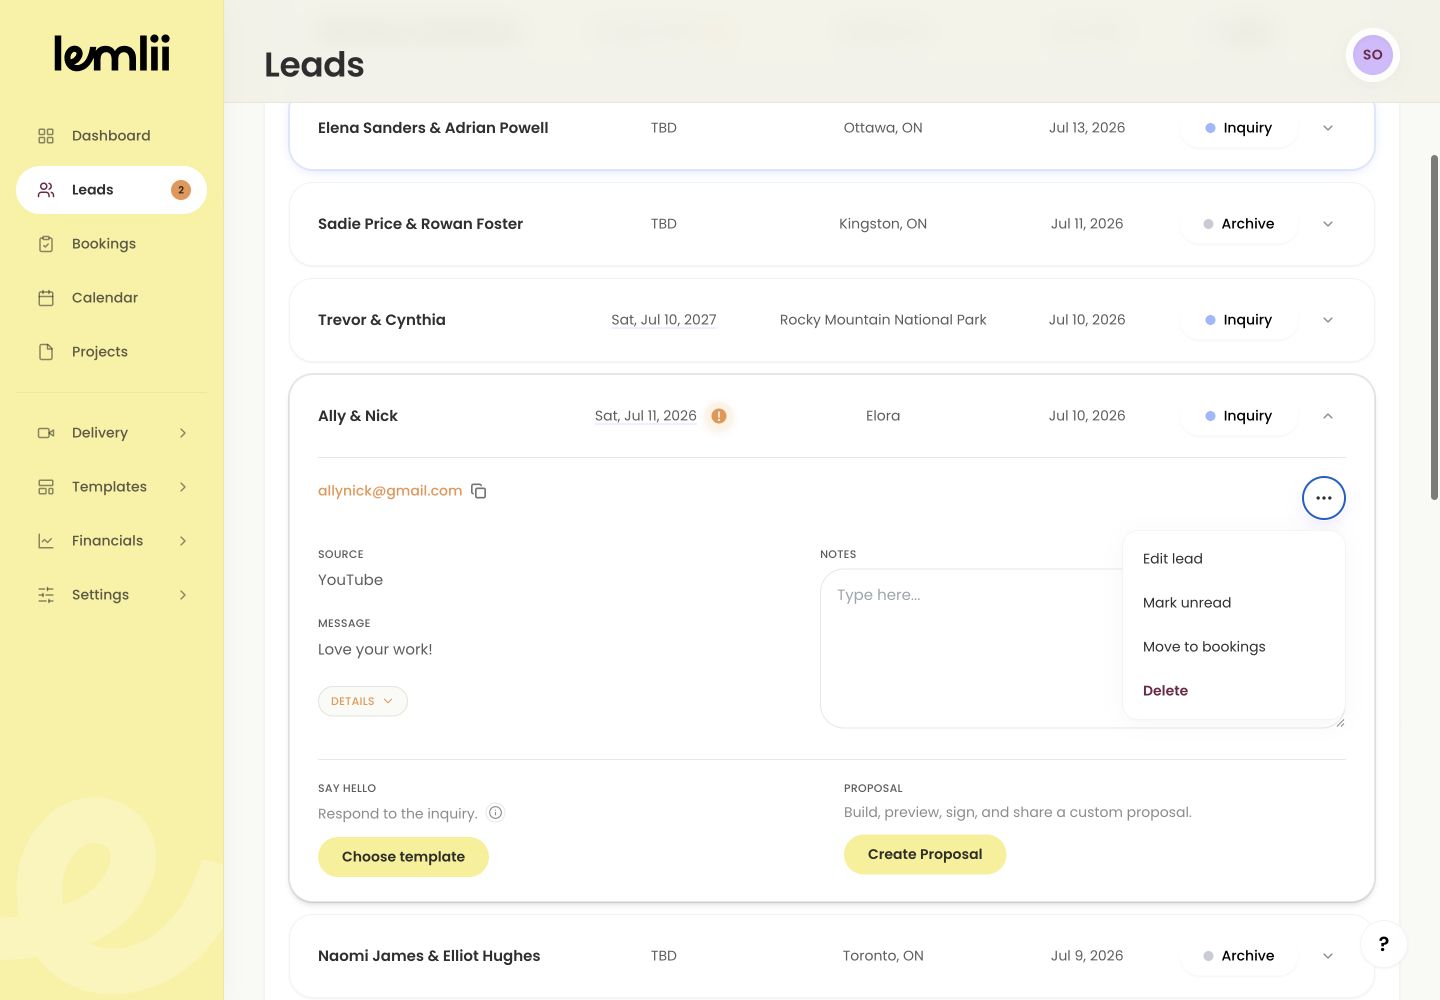This screenshot has height=1000, width=1440.
Task: Click the date warning icon for Ally & Nick
Action: click(719, 416)
